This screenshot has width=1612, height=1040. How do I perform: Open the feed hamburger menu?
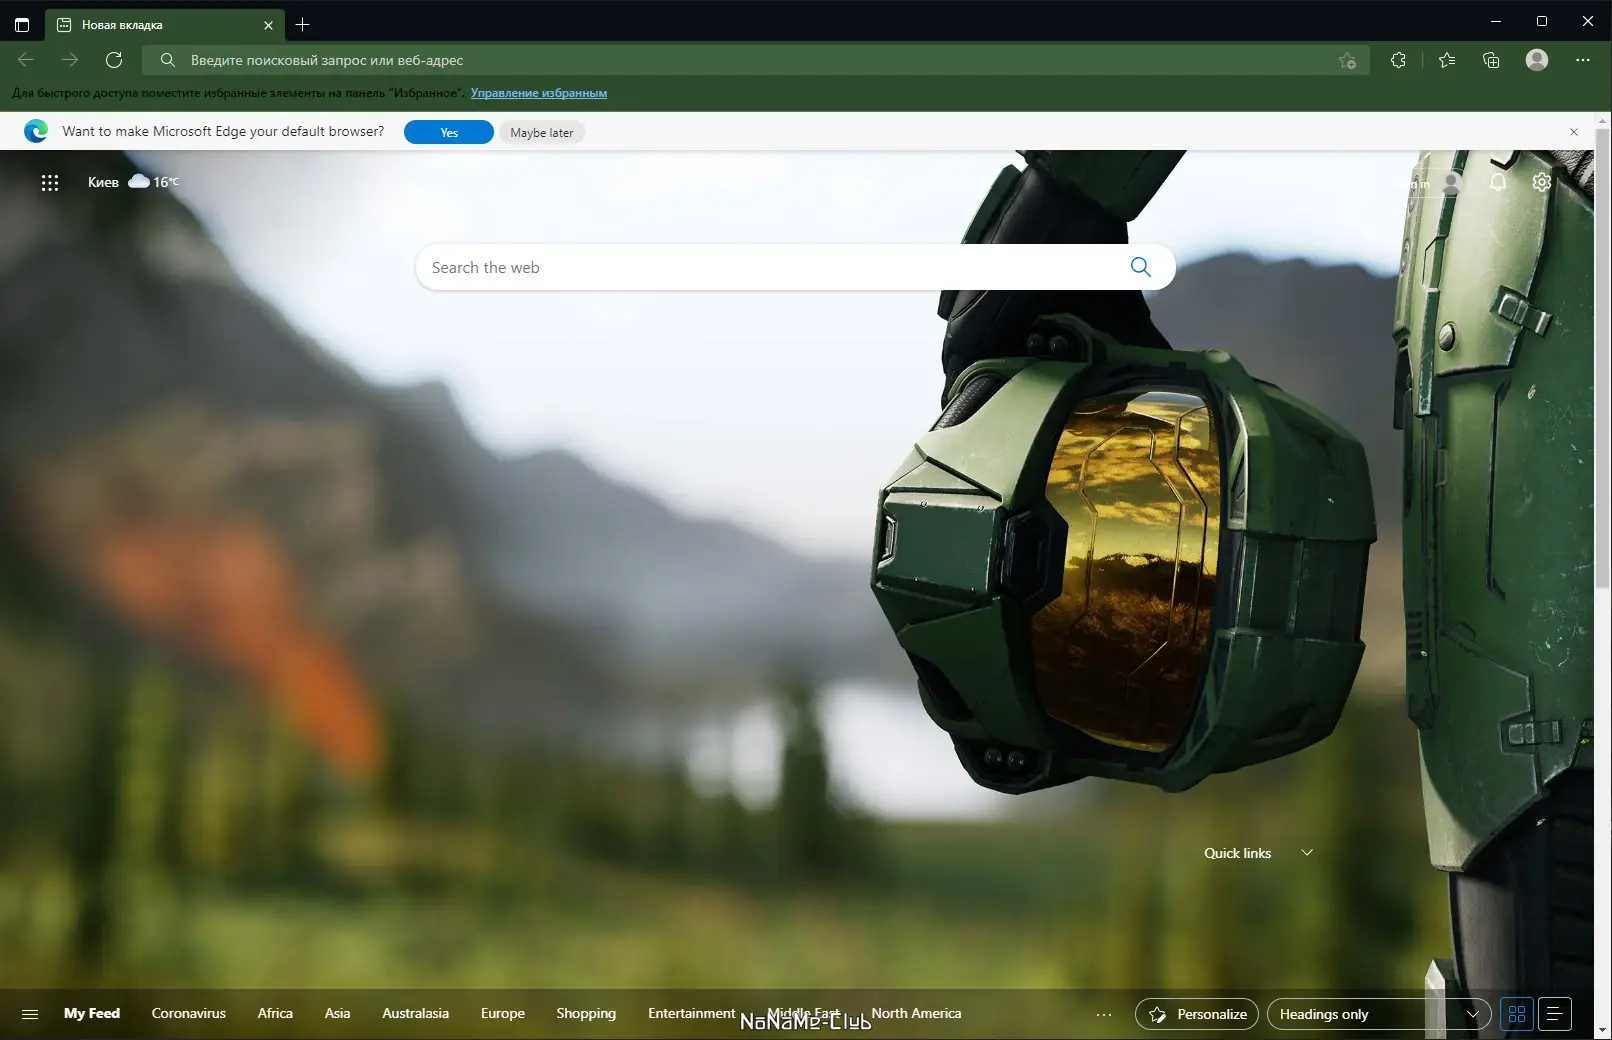(x=30, y=1014)
